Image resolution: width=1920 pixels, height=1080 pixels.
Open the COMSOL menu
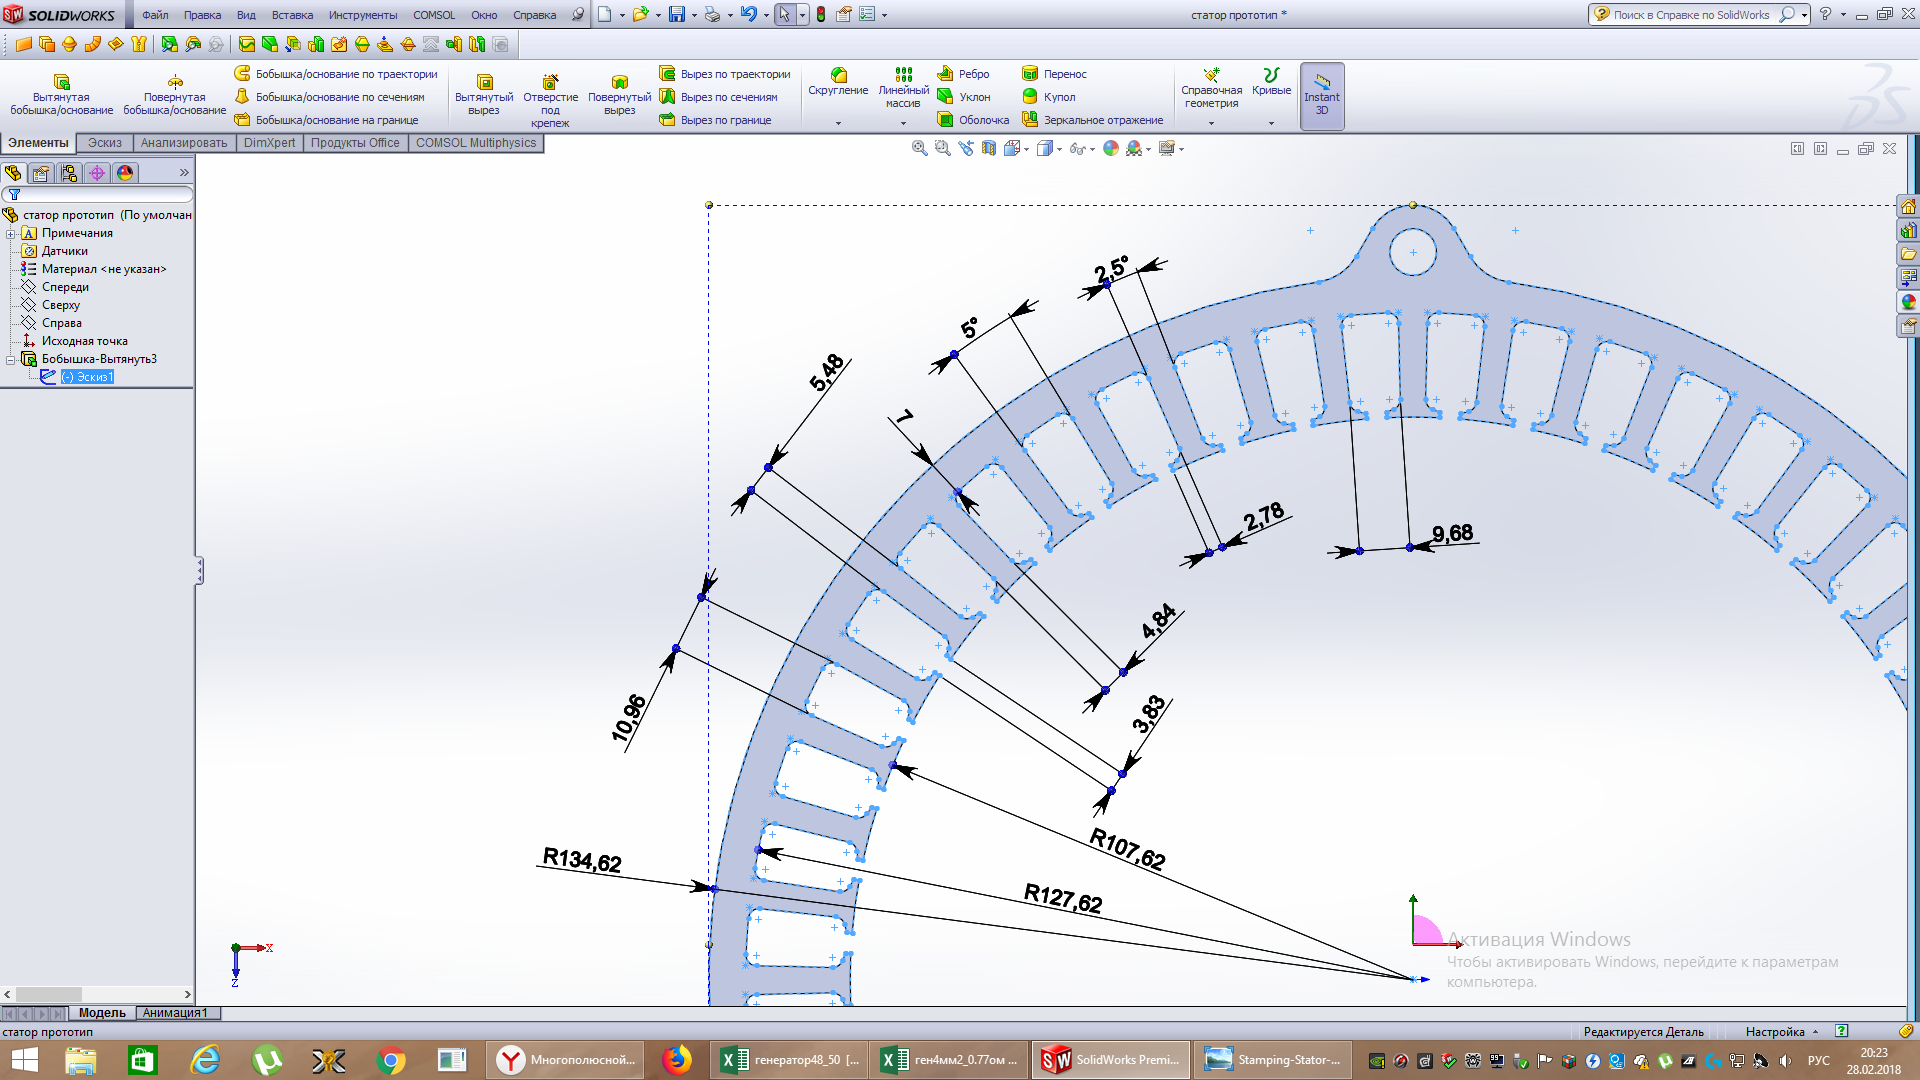pos(434,15)
